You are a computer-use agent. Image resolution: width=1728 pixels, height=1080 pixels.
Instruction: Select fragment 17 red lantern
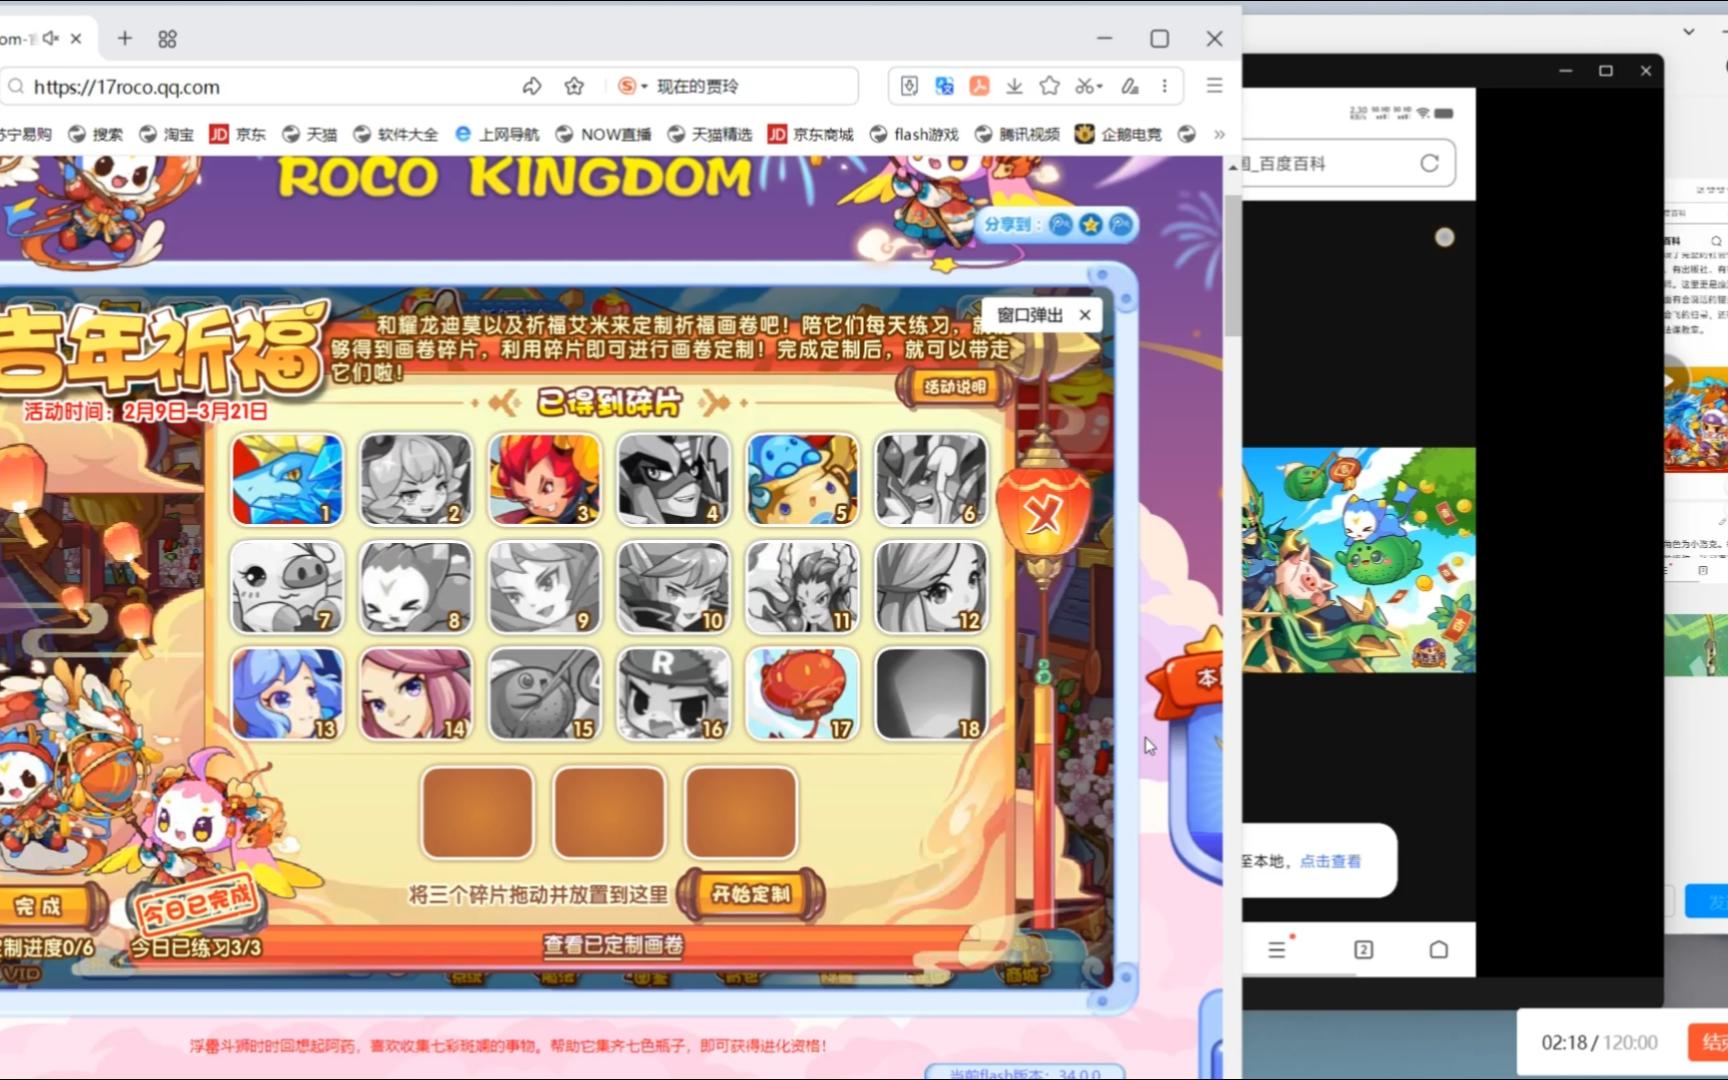click(803, 694)
